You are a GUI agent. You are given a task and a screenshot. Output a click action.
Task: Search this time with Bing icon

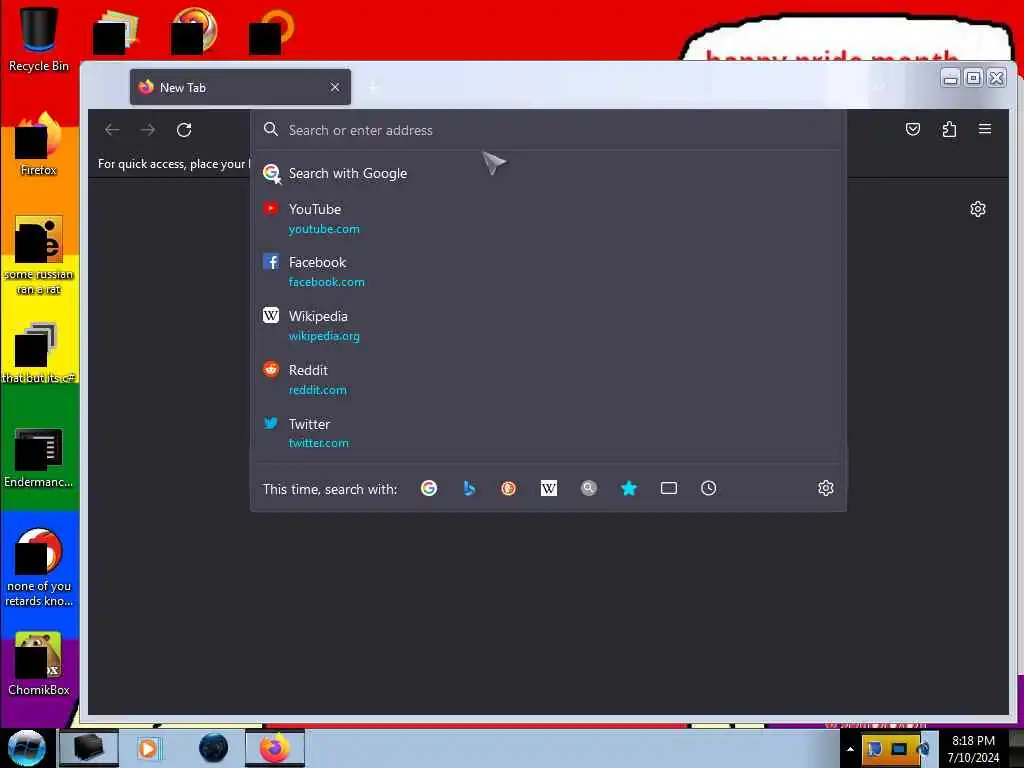[469, 488]
